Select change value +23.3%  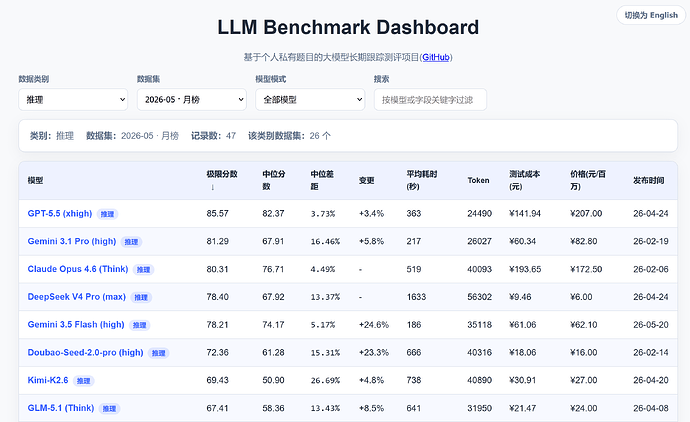point(374,352)
